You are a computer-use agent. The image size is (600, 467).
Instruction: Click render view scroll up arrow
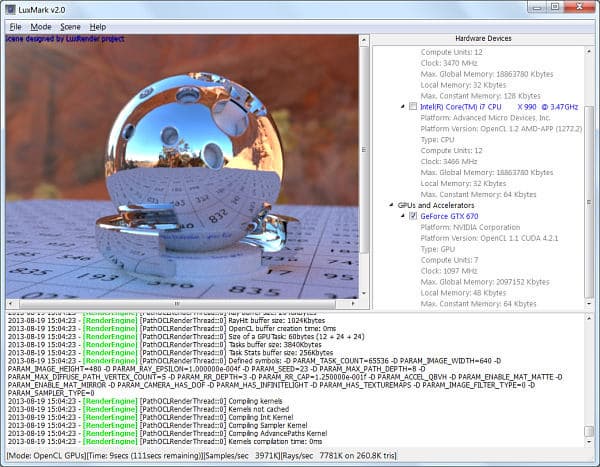coord(364,40)
